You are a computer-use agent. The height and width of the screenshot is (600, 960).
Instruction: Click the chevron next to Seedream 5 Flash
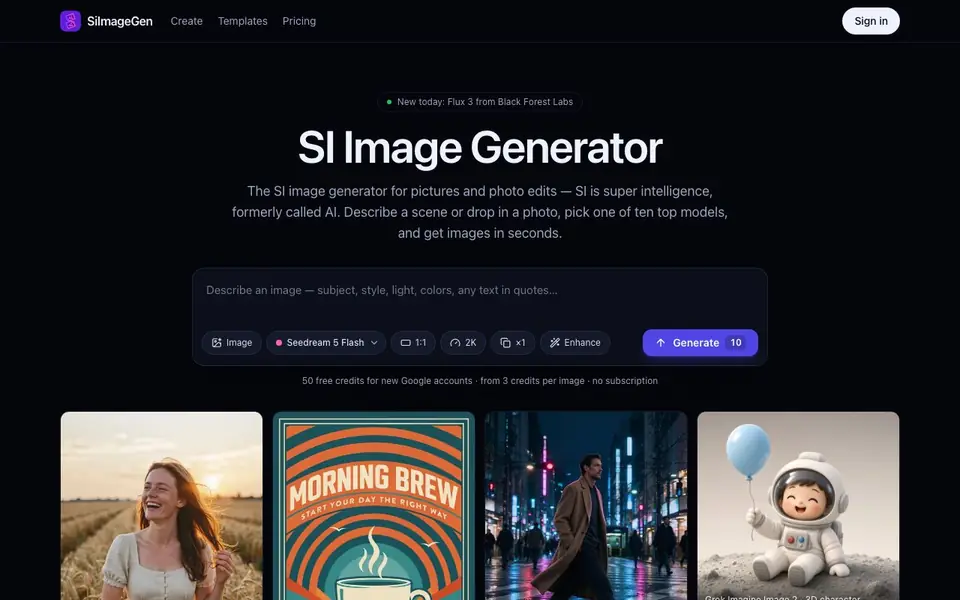point(374,343)
